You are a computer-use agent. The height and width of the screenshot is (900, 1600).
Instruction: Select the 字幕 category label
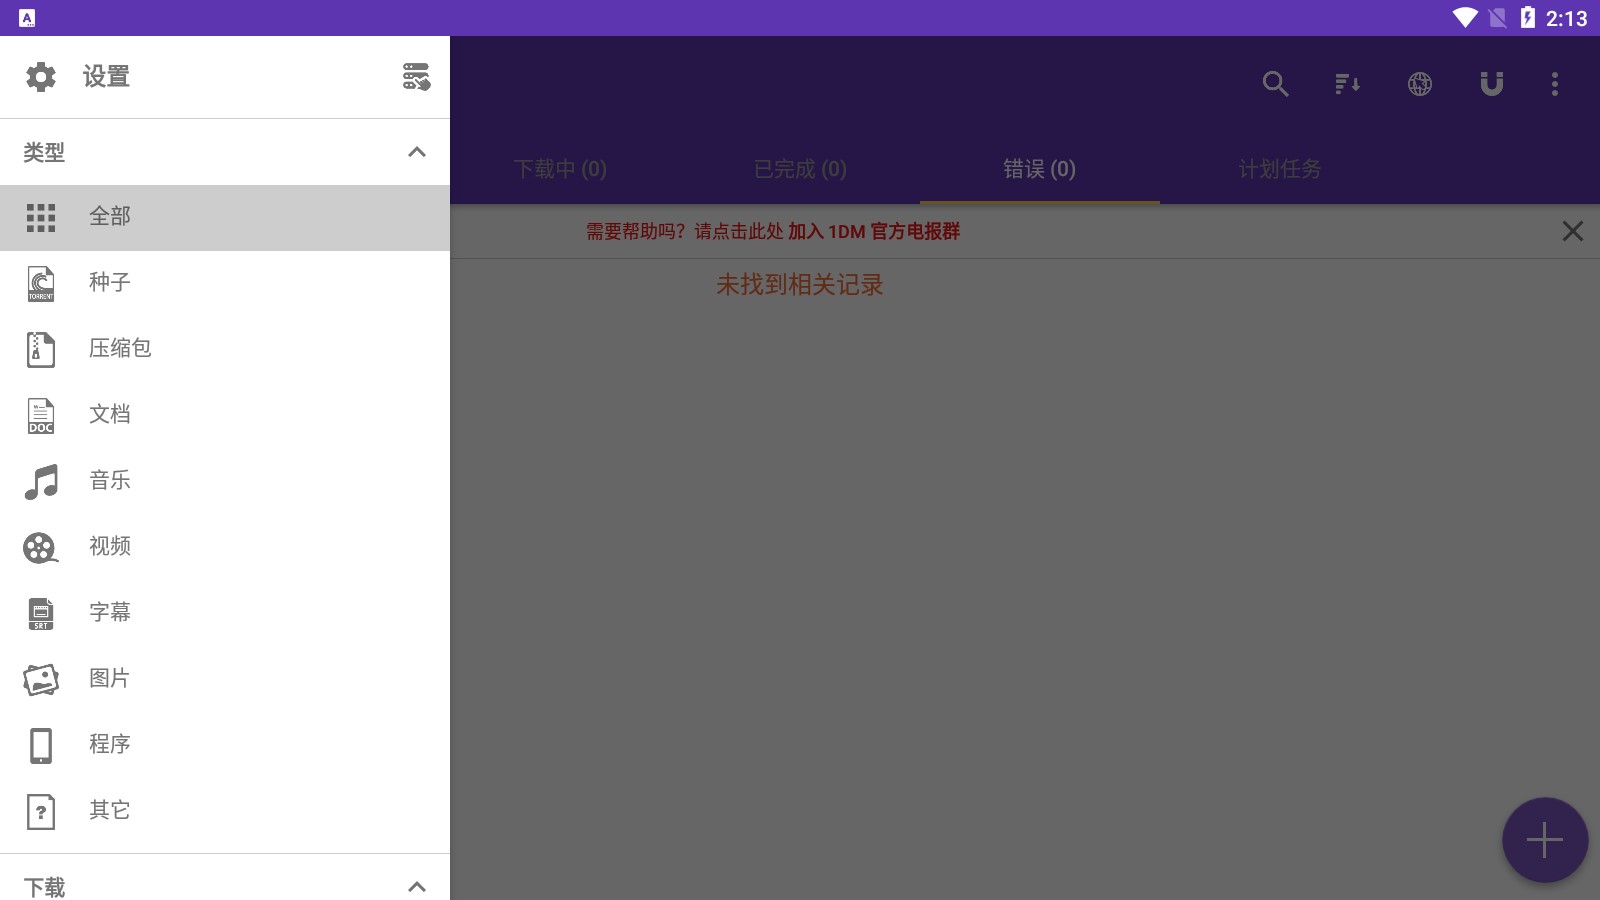pos(110,613)
